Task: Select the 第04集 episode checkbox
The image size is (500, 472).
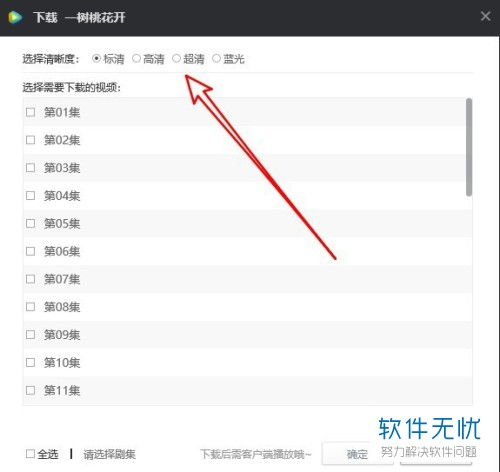Action: tap(30, 195)
